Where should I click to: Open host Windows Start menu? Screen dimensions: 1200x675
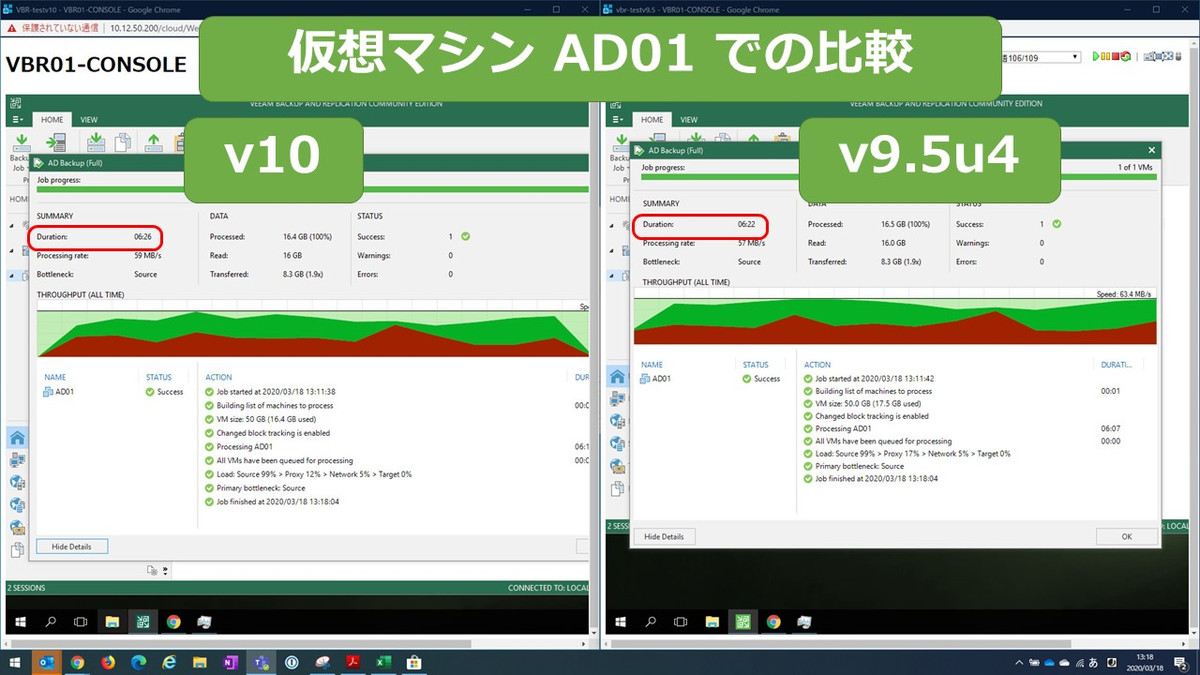(x=15, y=662)
